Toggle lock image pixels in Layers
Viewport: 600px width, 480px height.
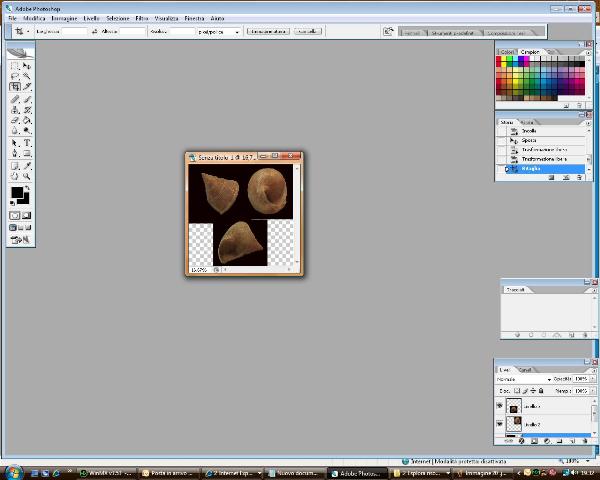click(x=525, y=391)
